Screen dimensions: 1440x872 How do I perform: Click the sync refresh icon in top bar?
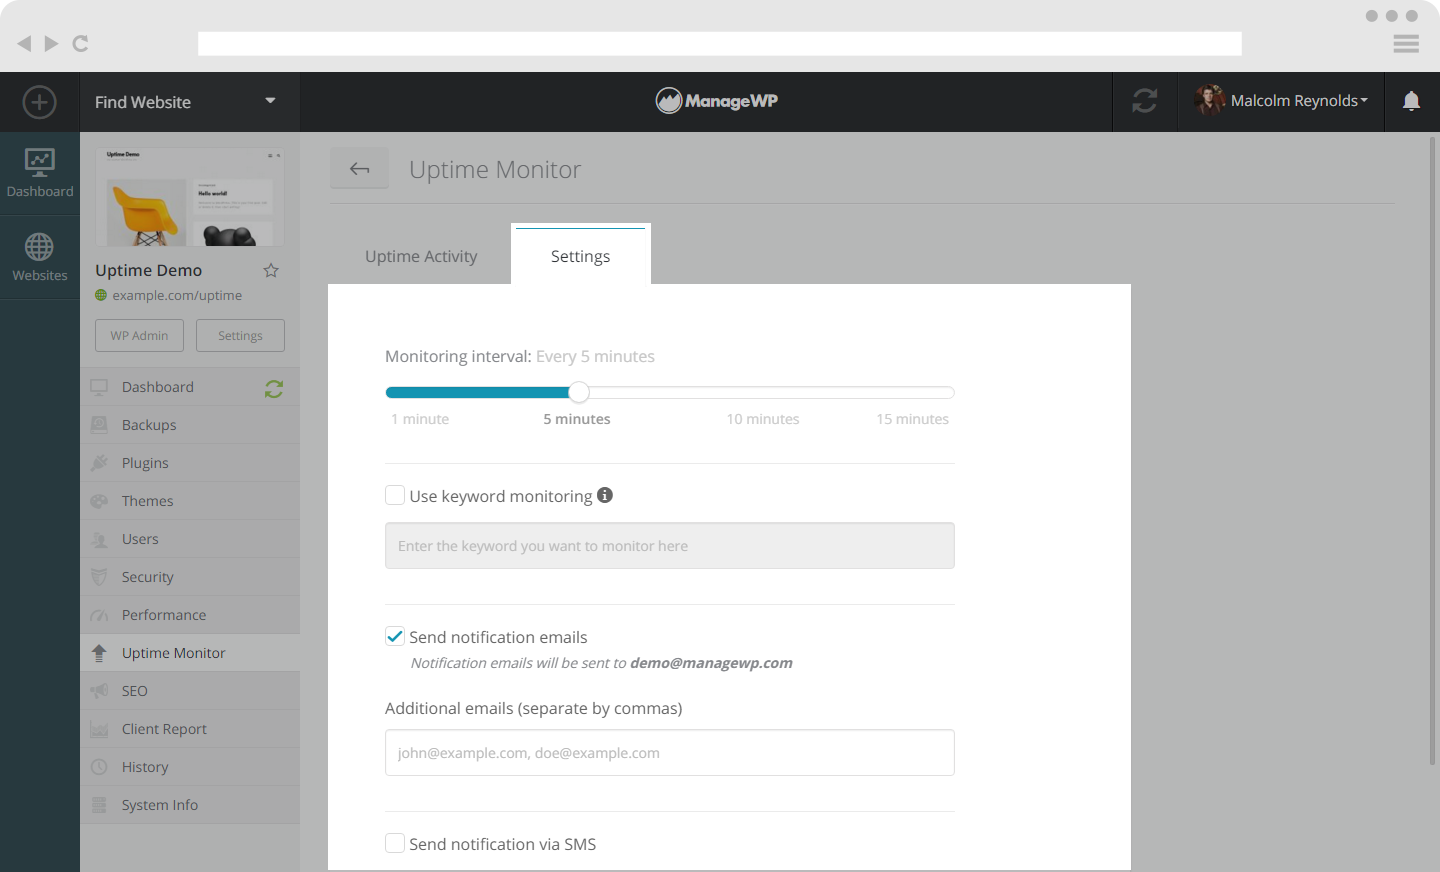pyautogui.click(x=1145, y=101)
